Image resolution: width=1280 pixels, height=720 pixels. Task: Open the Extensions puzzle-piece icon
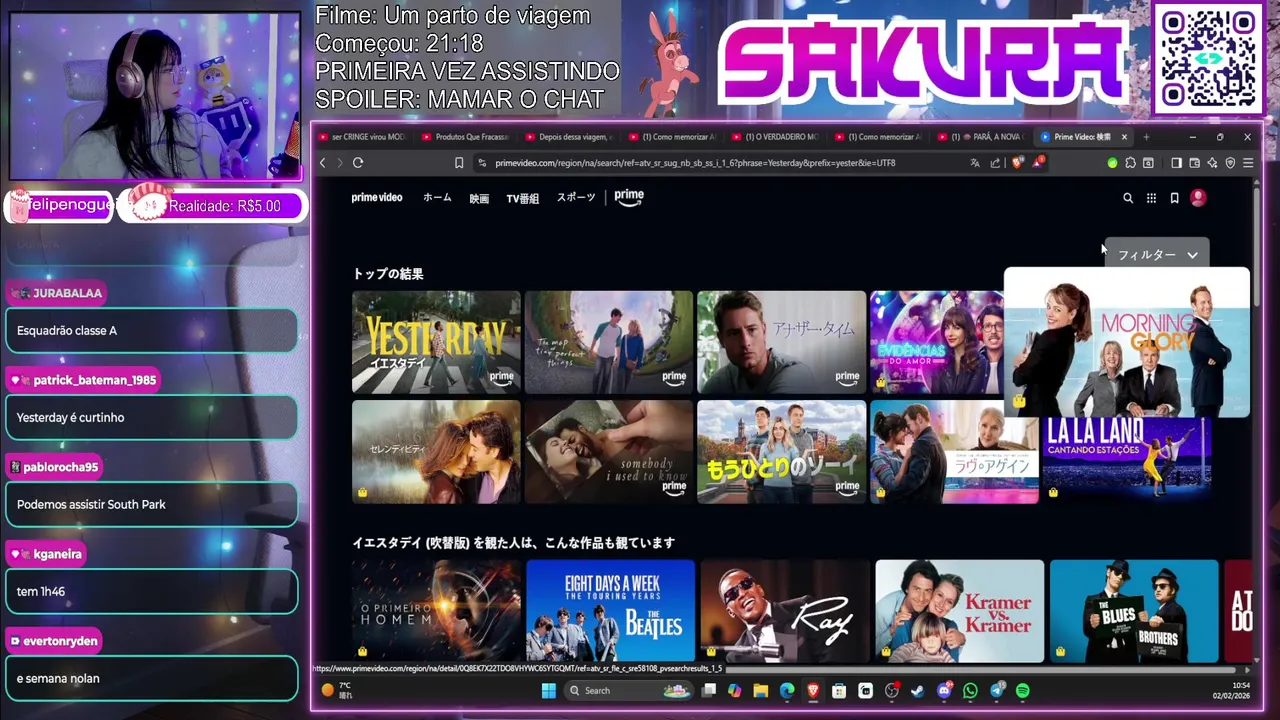(x=1130, y=163)
